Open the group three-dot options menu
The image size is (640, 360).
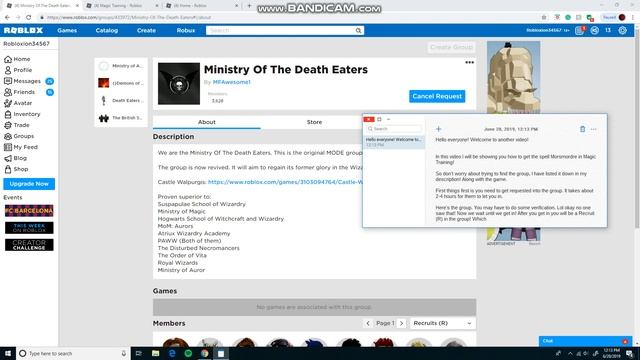(469, 62)
